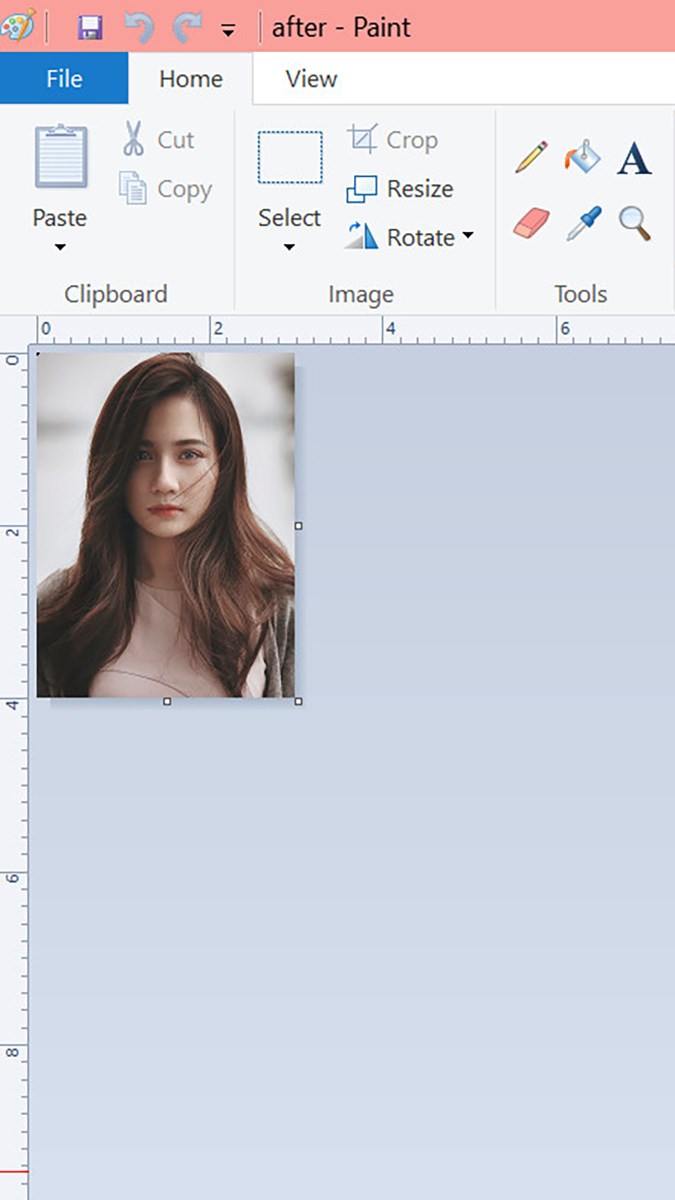Select the Fill with color bucket
Screen dimensions: 675x1200
[582, 158]
